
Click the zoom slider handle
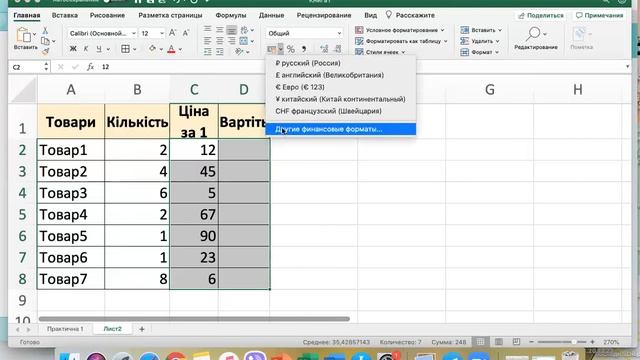coord(574,342)
